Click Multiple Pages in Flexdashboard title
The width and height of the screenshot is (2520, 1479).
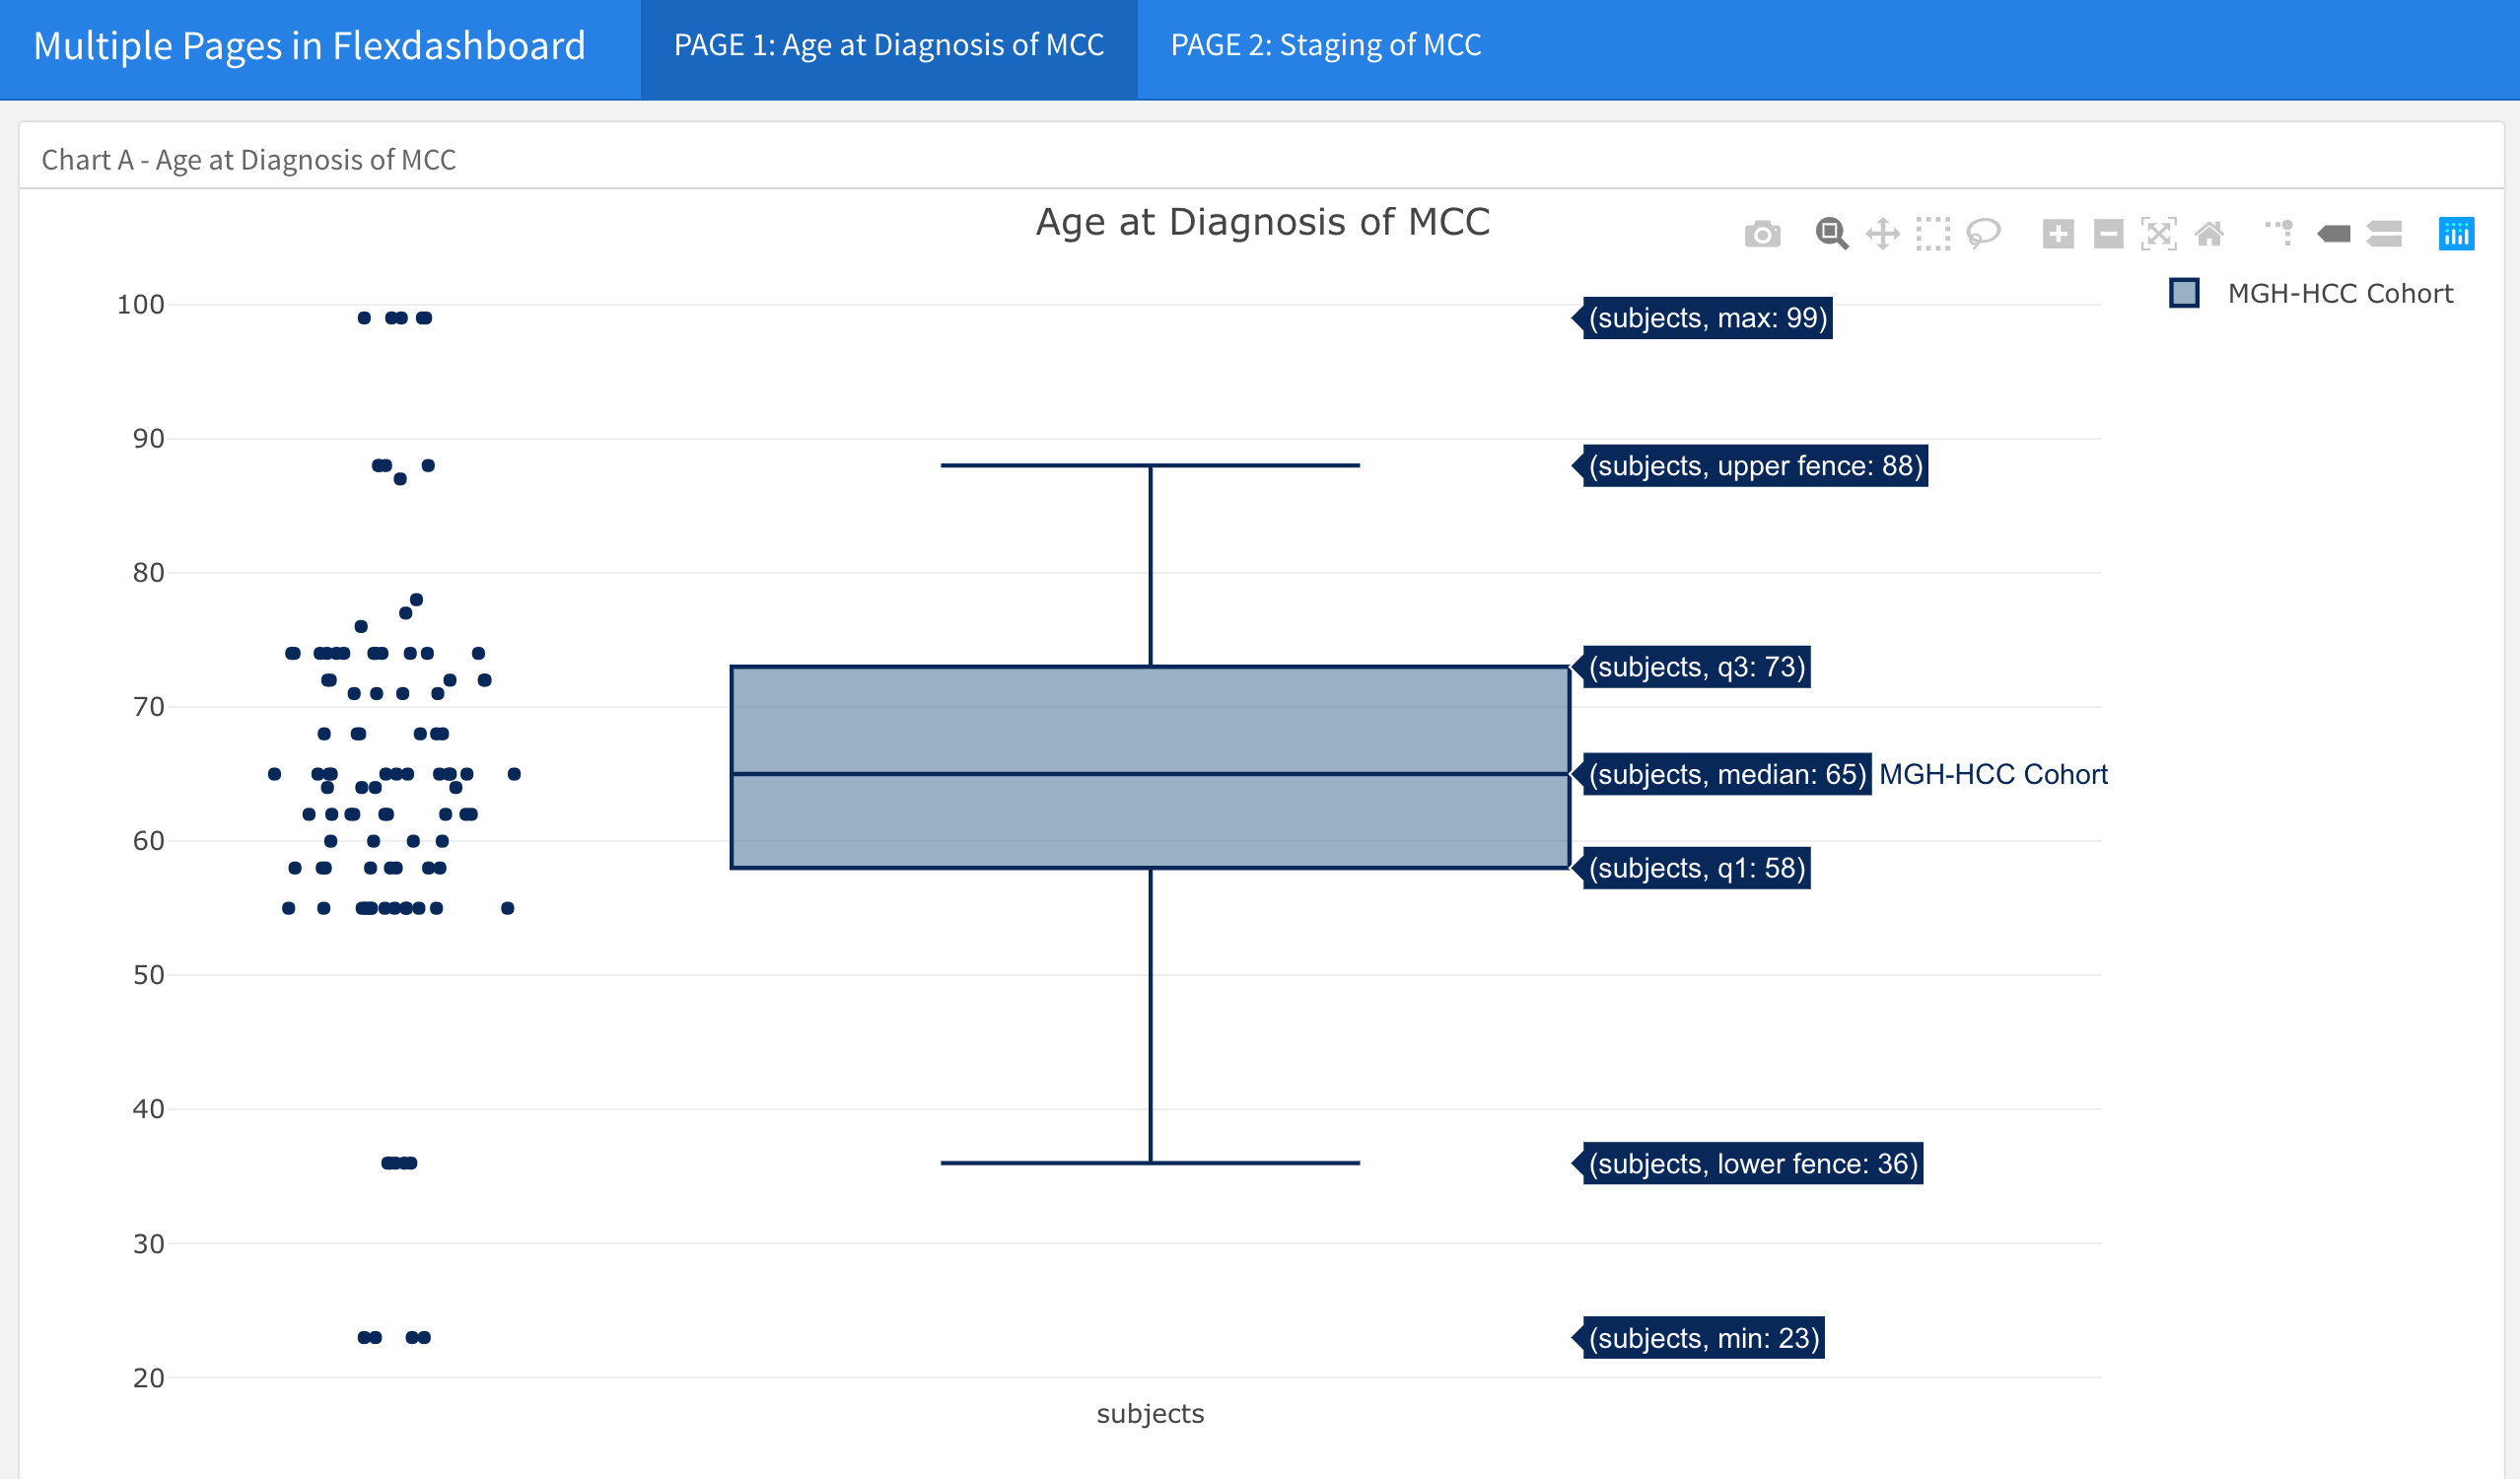pyautogui.click(x=309, y=46)
